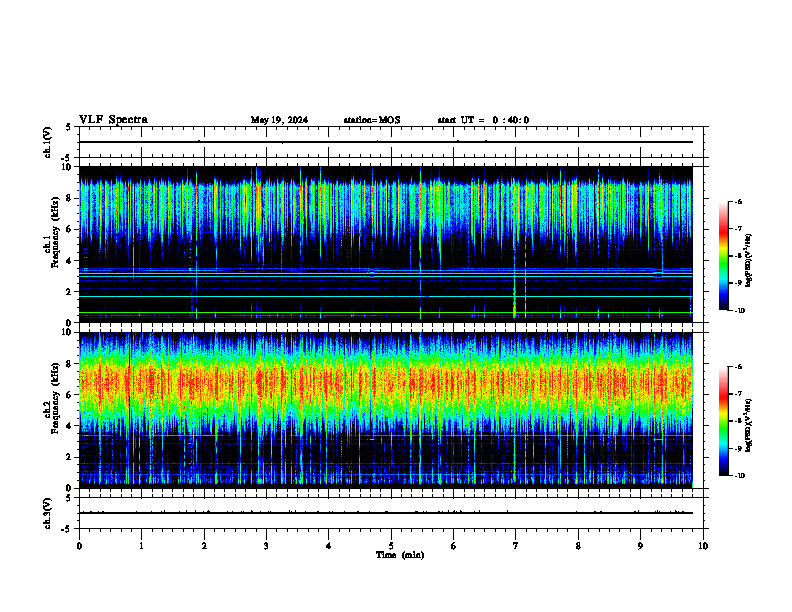Click the "5" tick on ch.1(V) axis
Viewport: 792px width, 612px height.
(68, 127)
